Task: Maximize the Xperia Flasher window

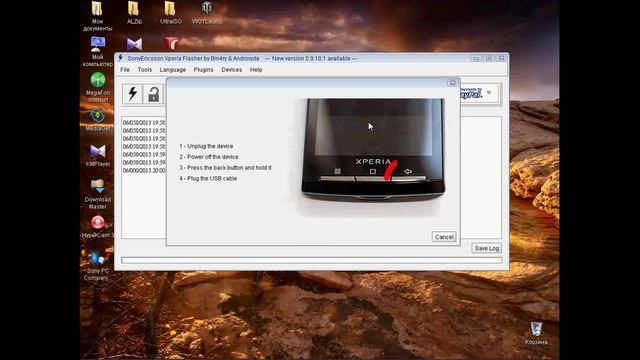Action: coord(489,58)
